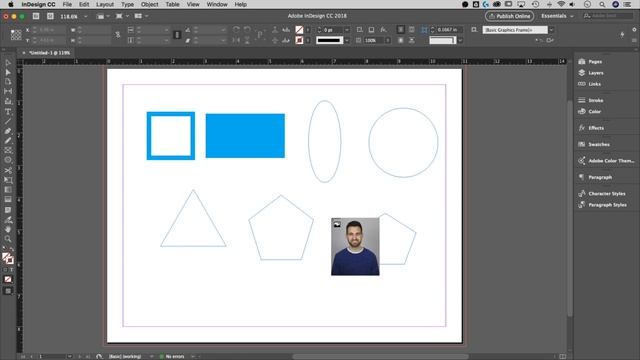
Task: Open the Window menu
Action: [x=217, y=4]
